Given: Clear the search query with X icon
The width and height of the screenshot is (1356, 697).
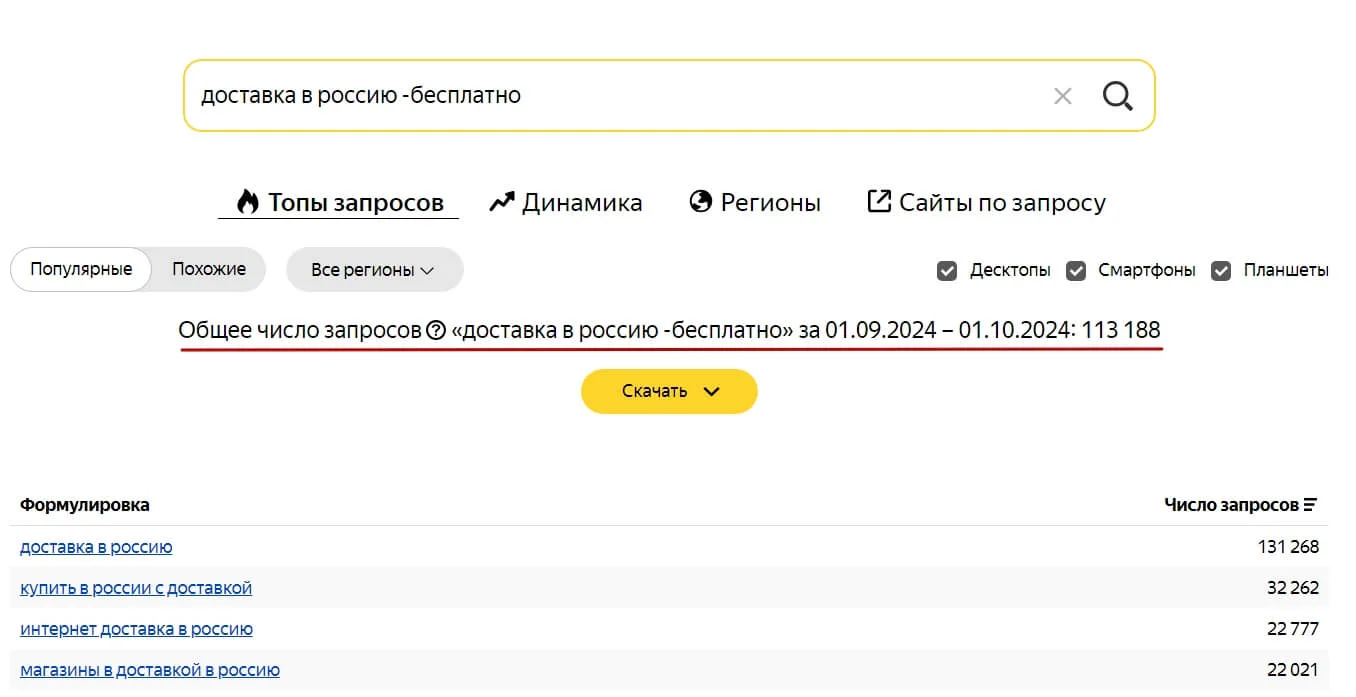Looking at the screenshot, I should pyautogui.click(x=1062, y=96).
